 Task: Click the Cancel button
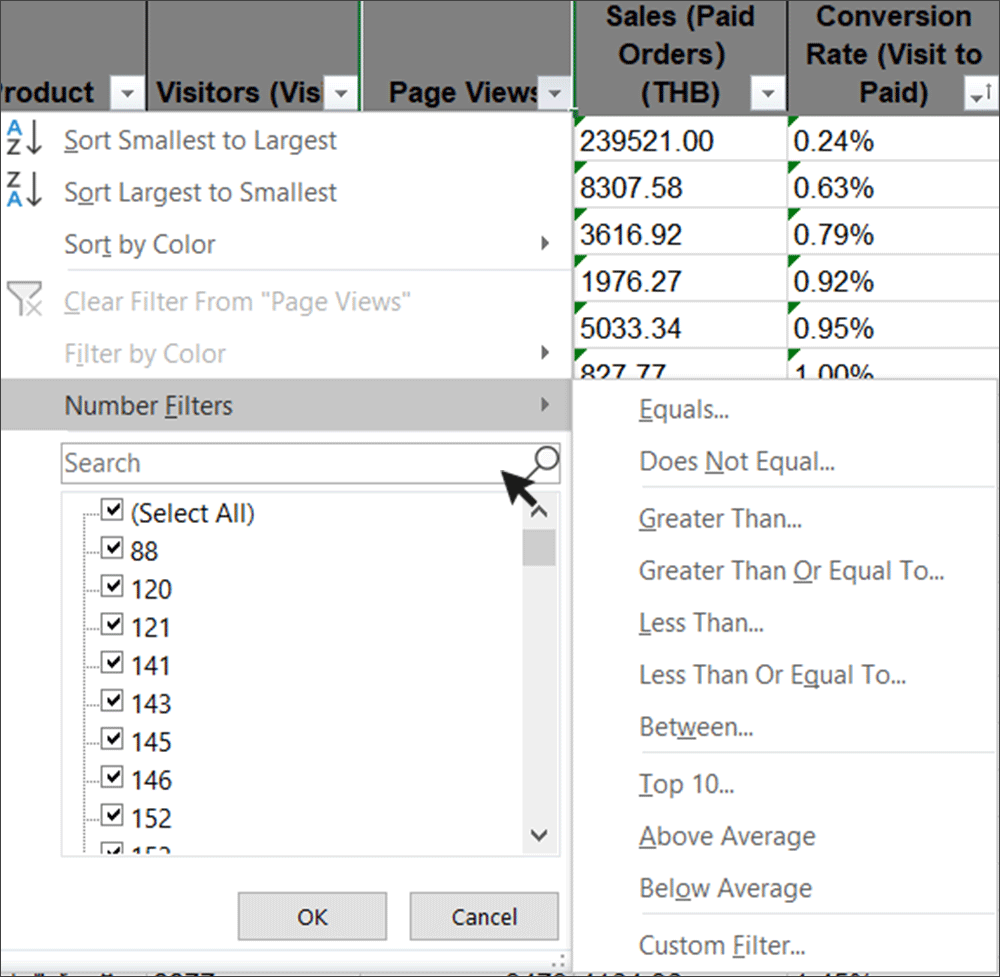[484, 916]
